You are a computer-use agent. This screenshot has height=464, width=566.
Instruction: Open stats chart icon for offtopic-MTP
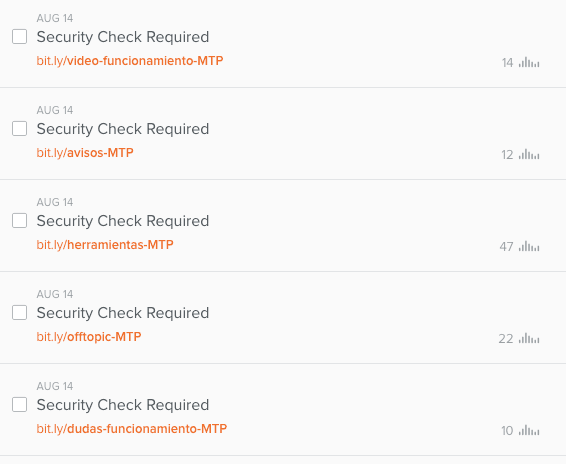click(x=529, y=338)
